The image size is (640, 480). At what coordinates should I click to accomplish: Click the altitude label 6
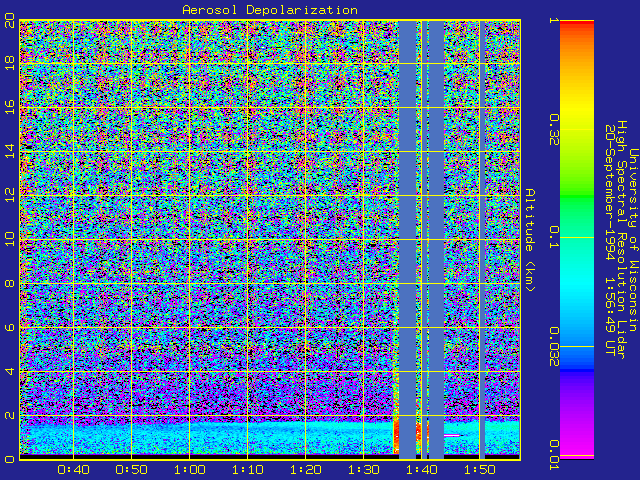click(x=9, y=327)
